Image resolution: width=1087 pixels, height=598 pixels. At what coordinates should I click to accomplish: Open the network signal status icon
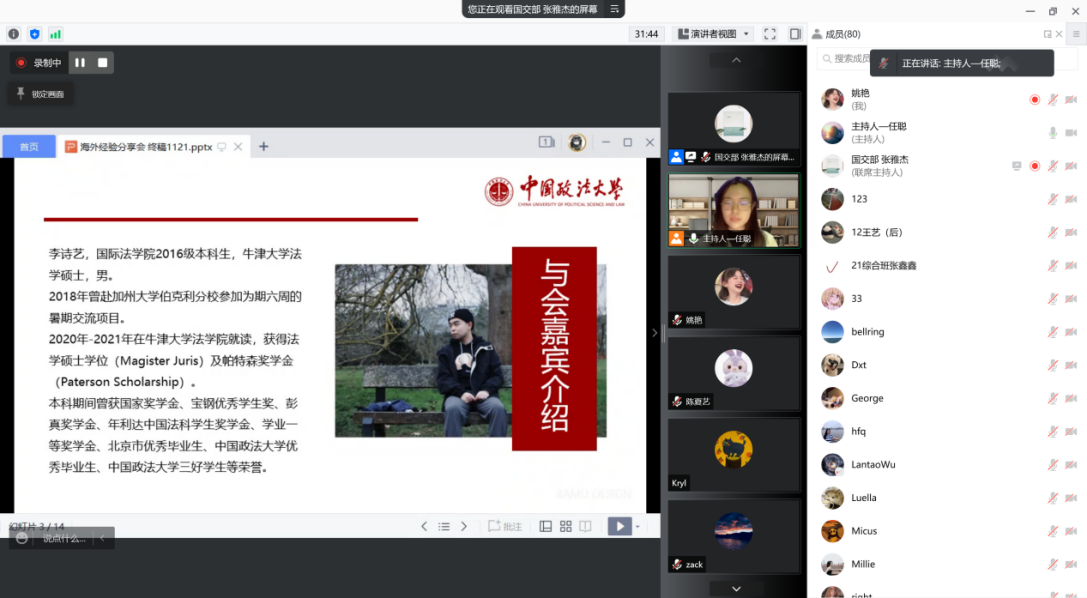(55, 34)
